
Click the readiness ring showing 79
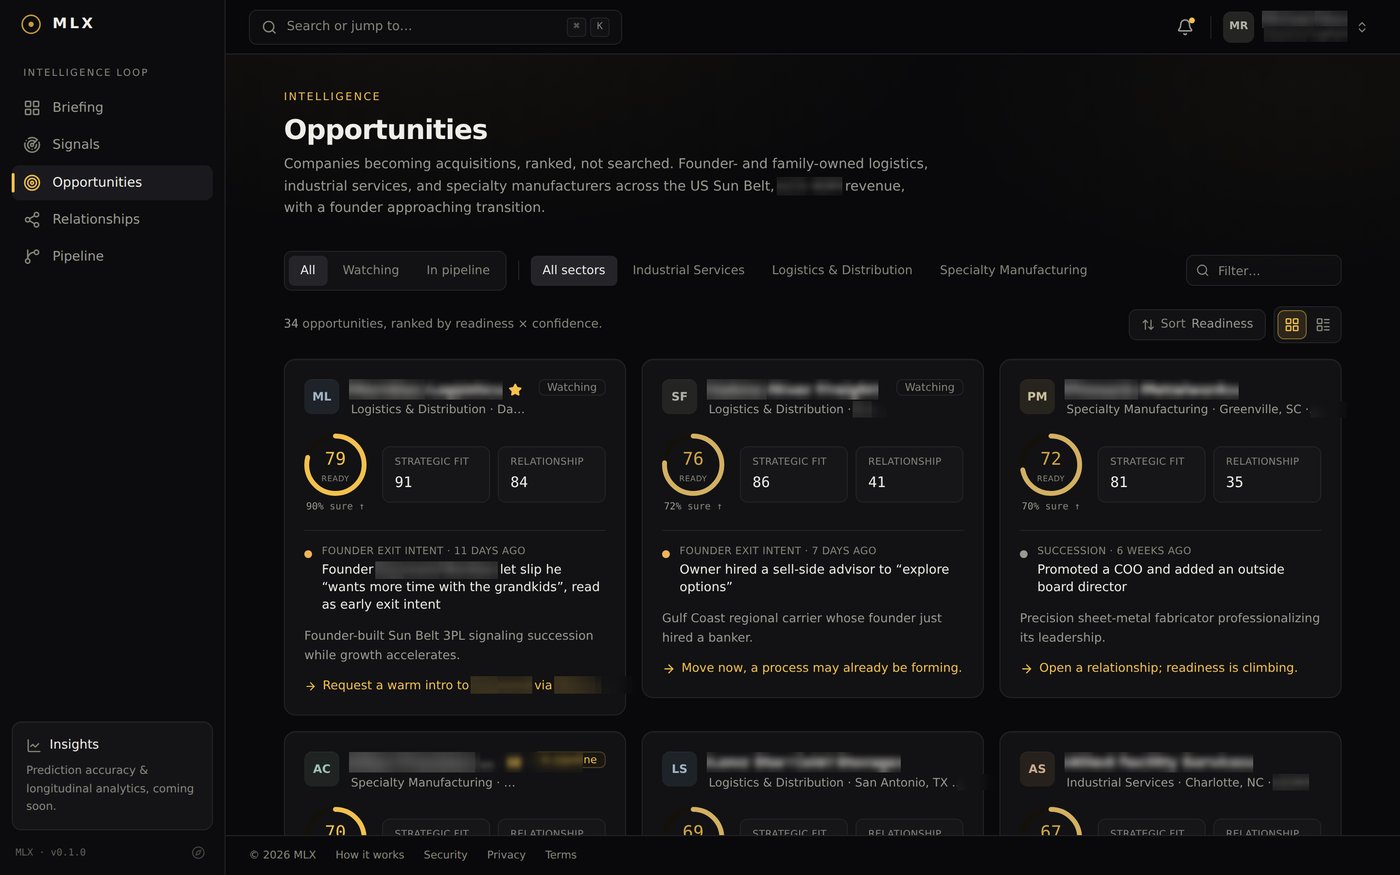[x=335, y=465]
